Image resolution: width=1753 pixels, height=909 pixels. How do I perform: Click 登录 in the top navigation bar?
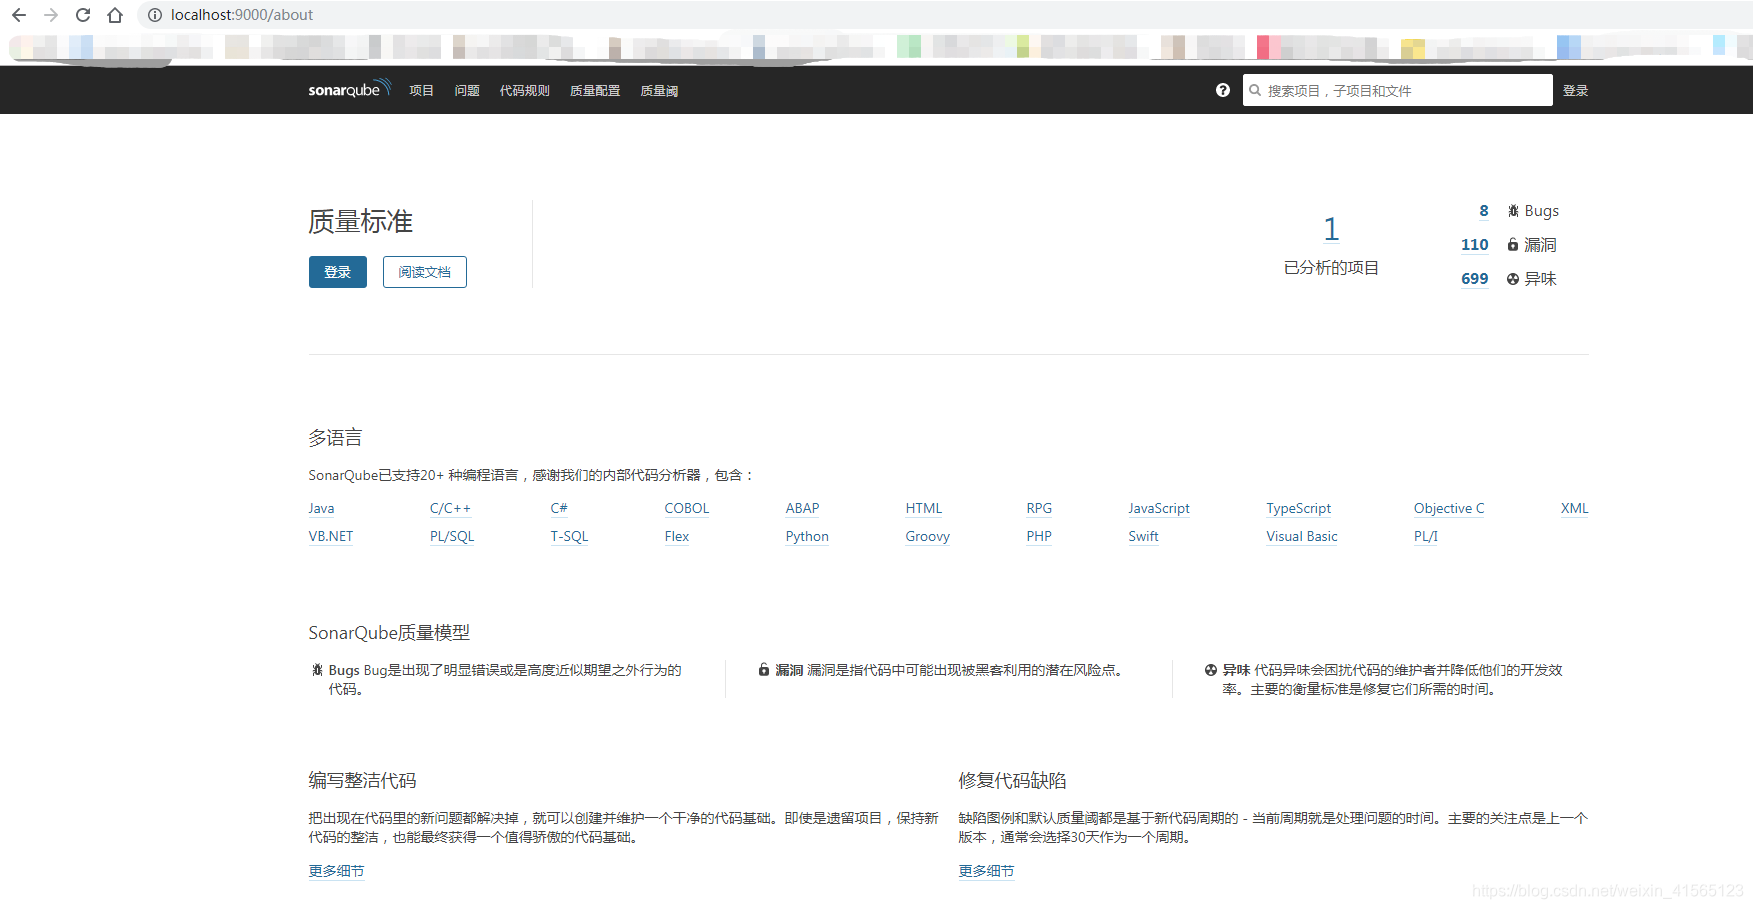(x=1576, y=90)
